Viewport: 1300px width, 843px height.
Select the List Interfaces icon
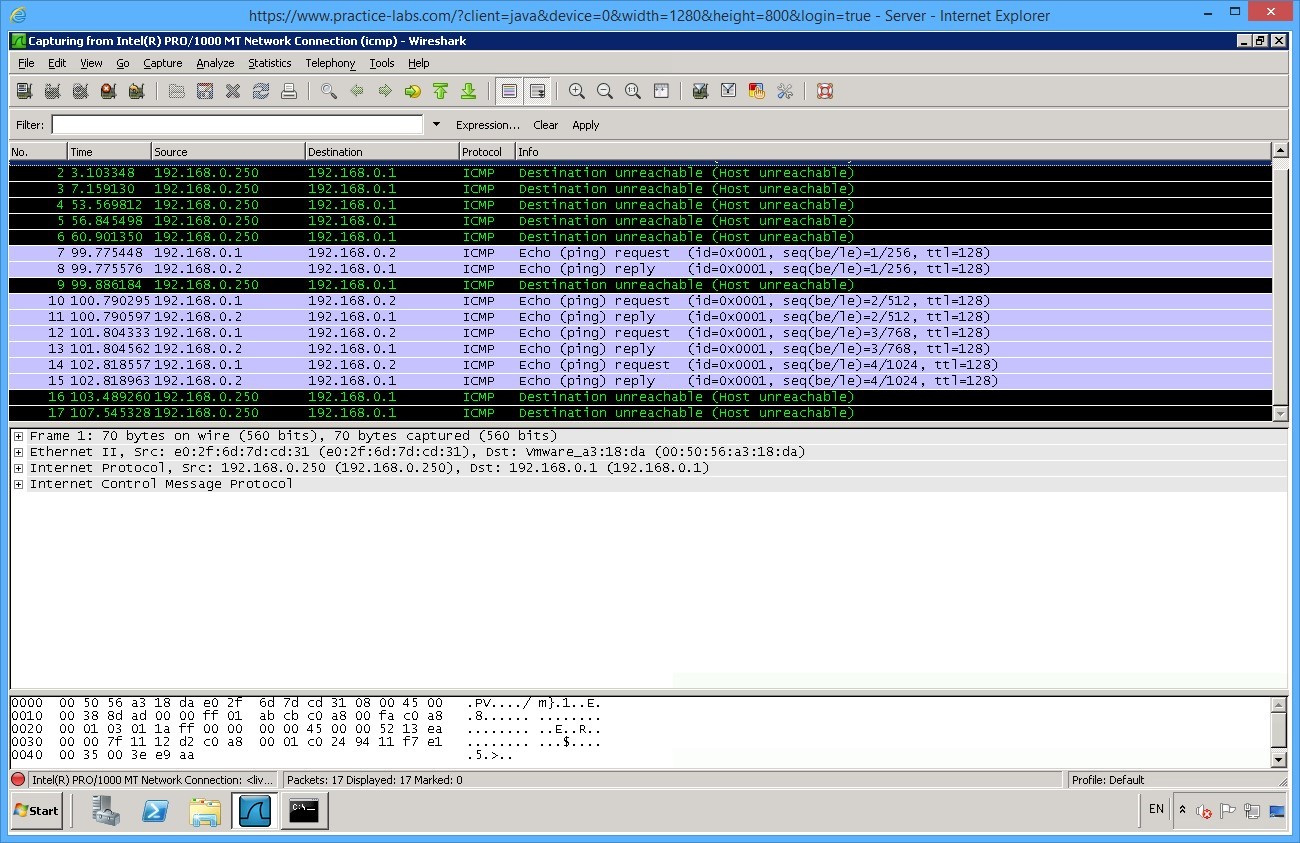point(24,91)
